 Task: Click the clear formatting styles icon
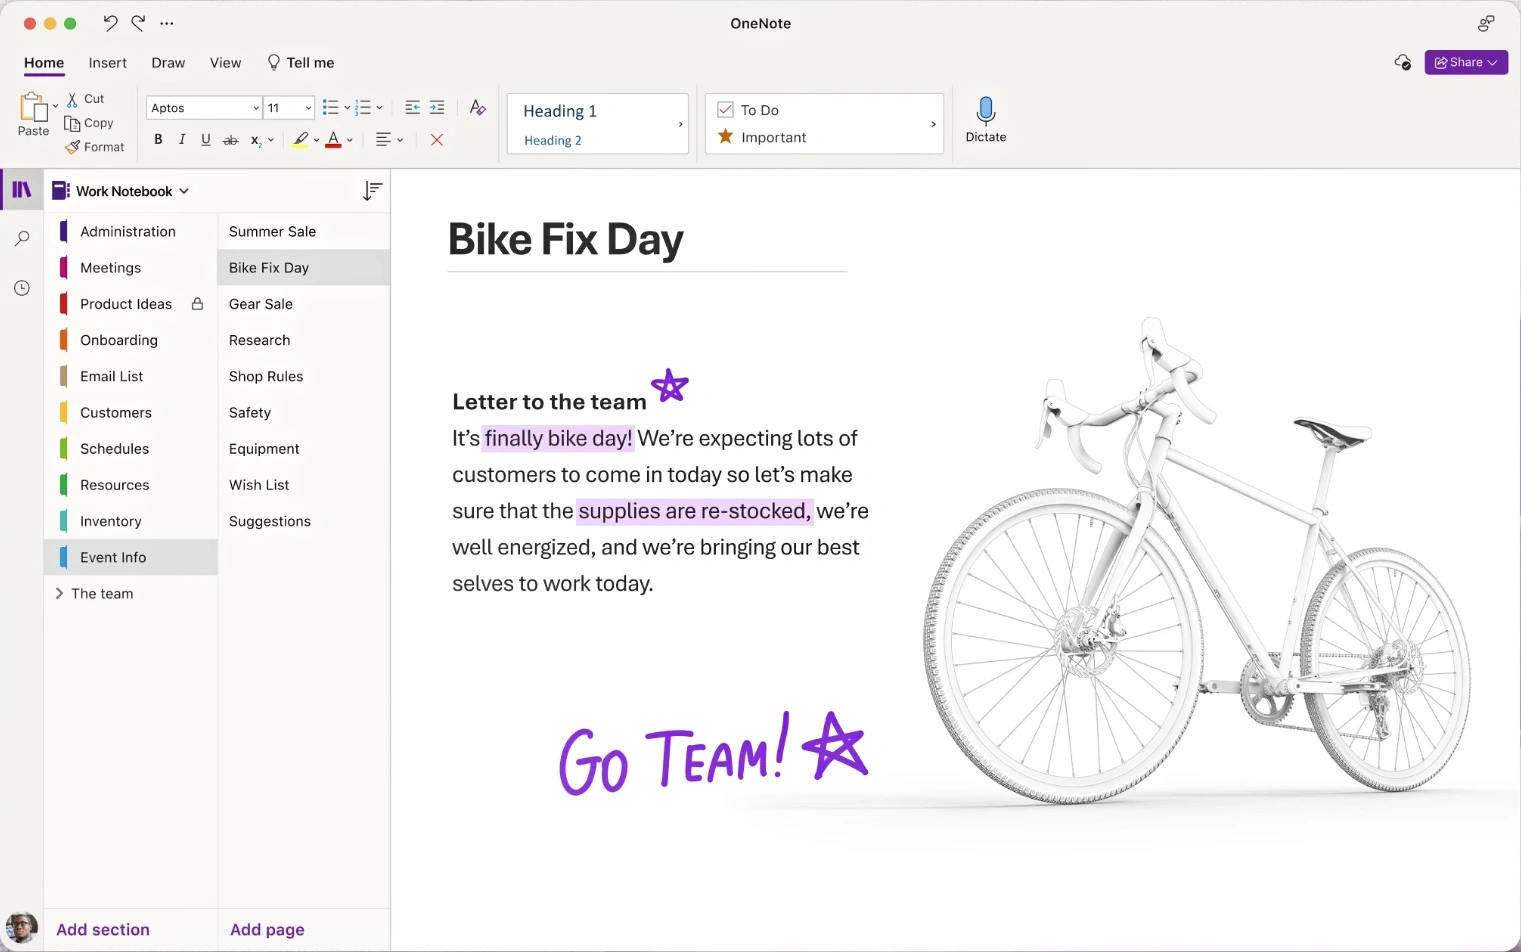pos(478,107)
